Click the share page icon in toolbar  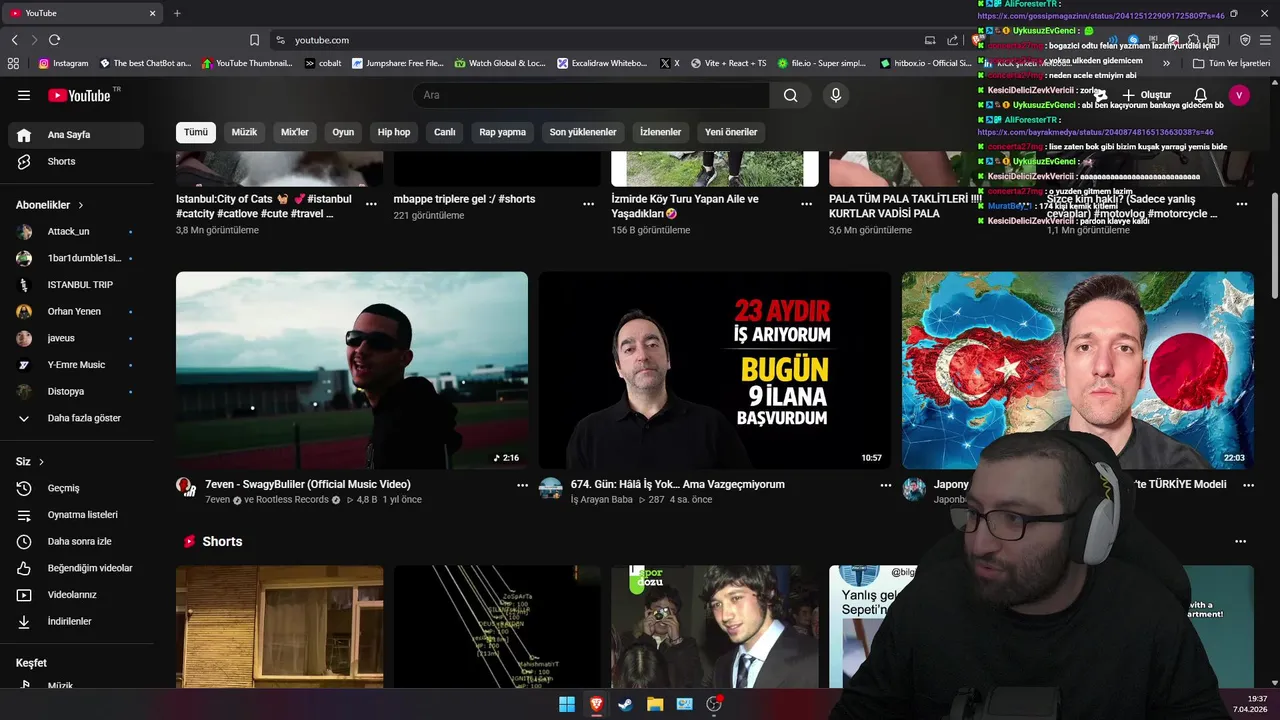tap(952, 40)
